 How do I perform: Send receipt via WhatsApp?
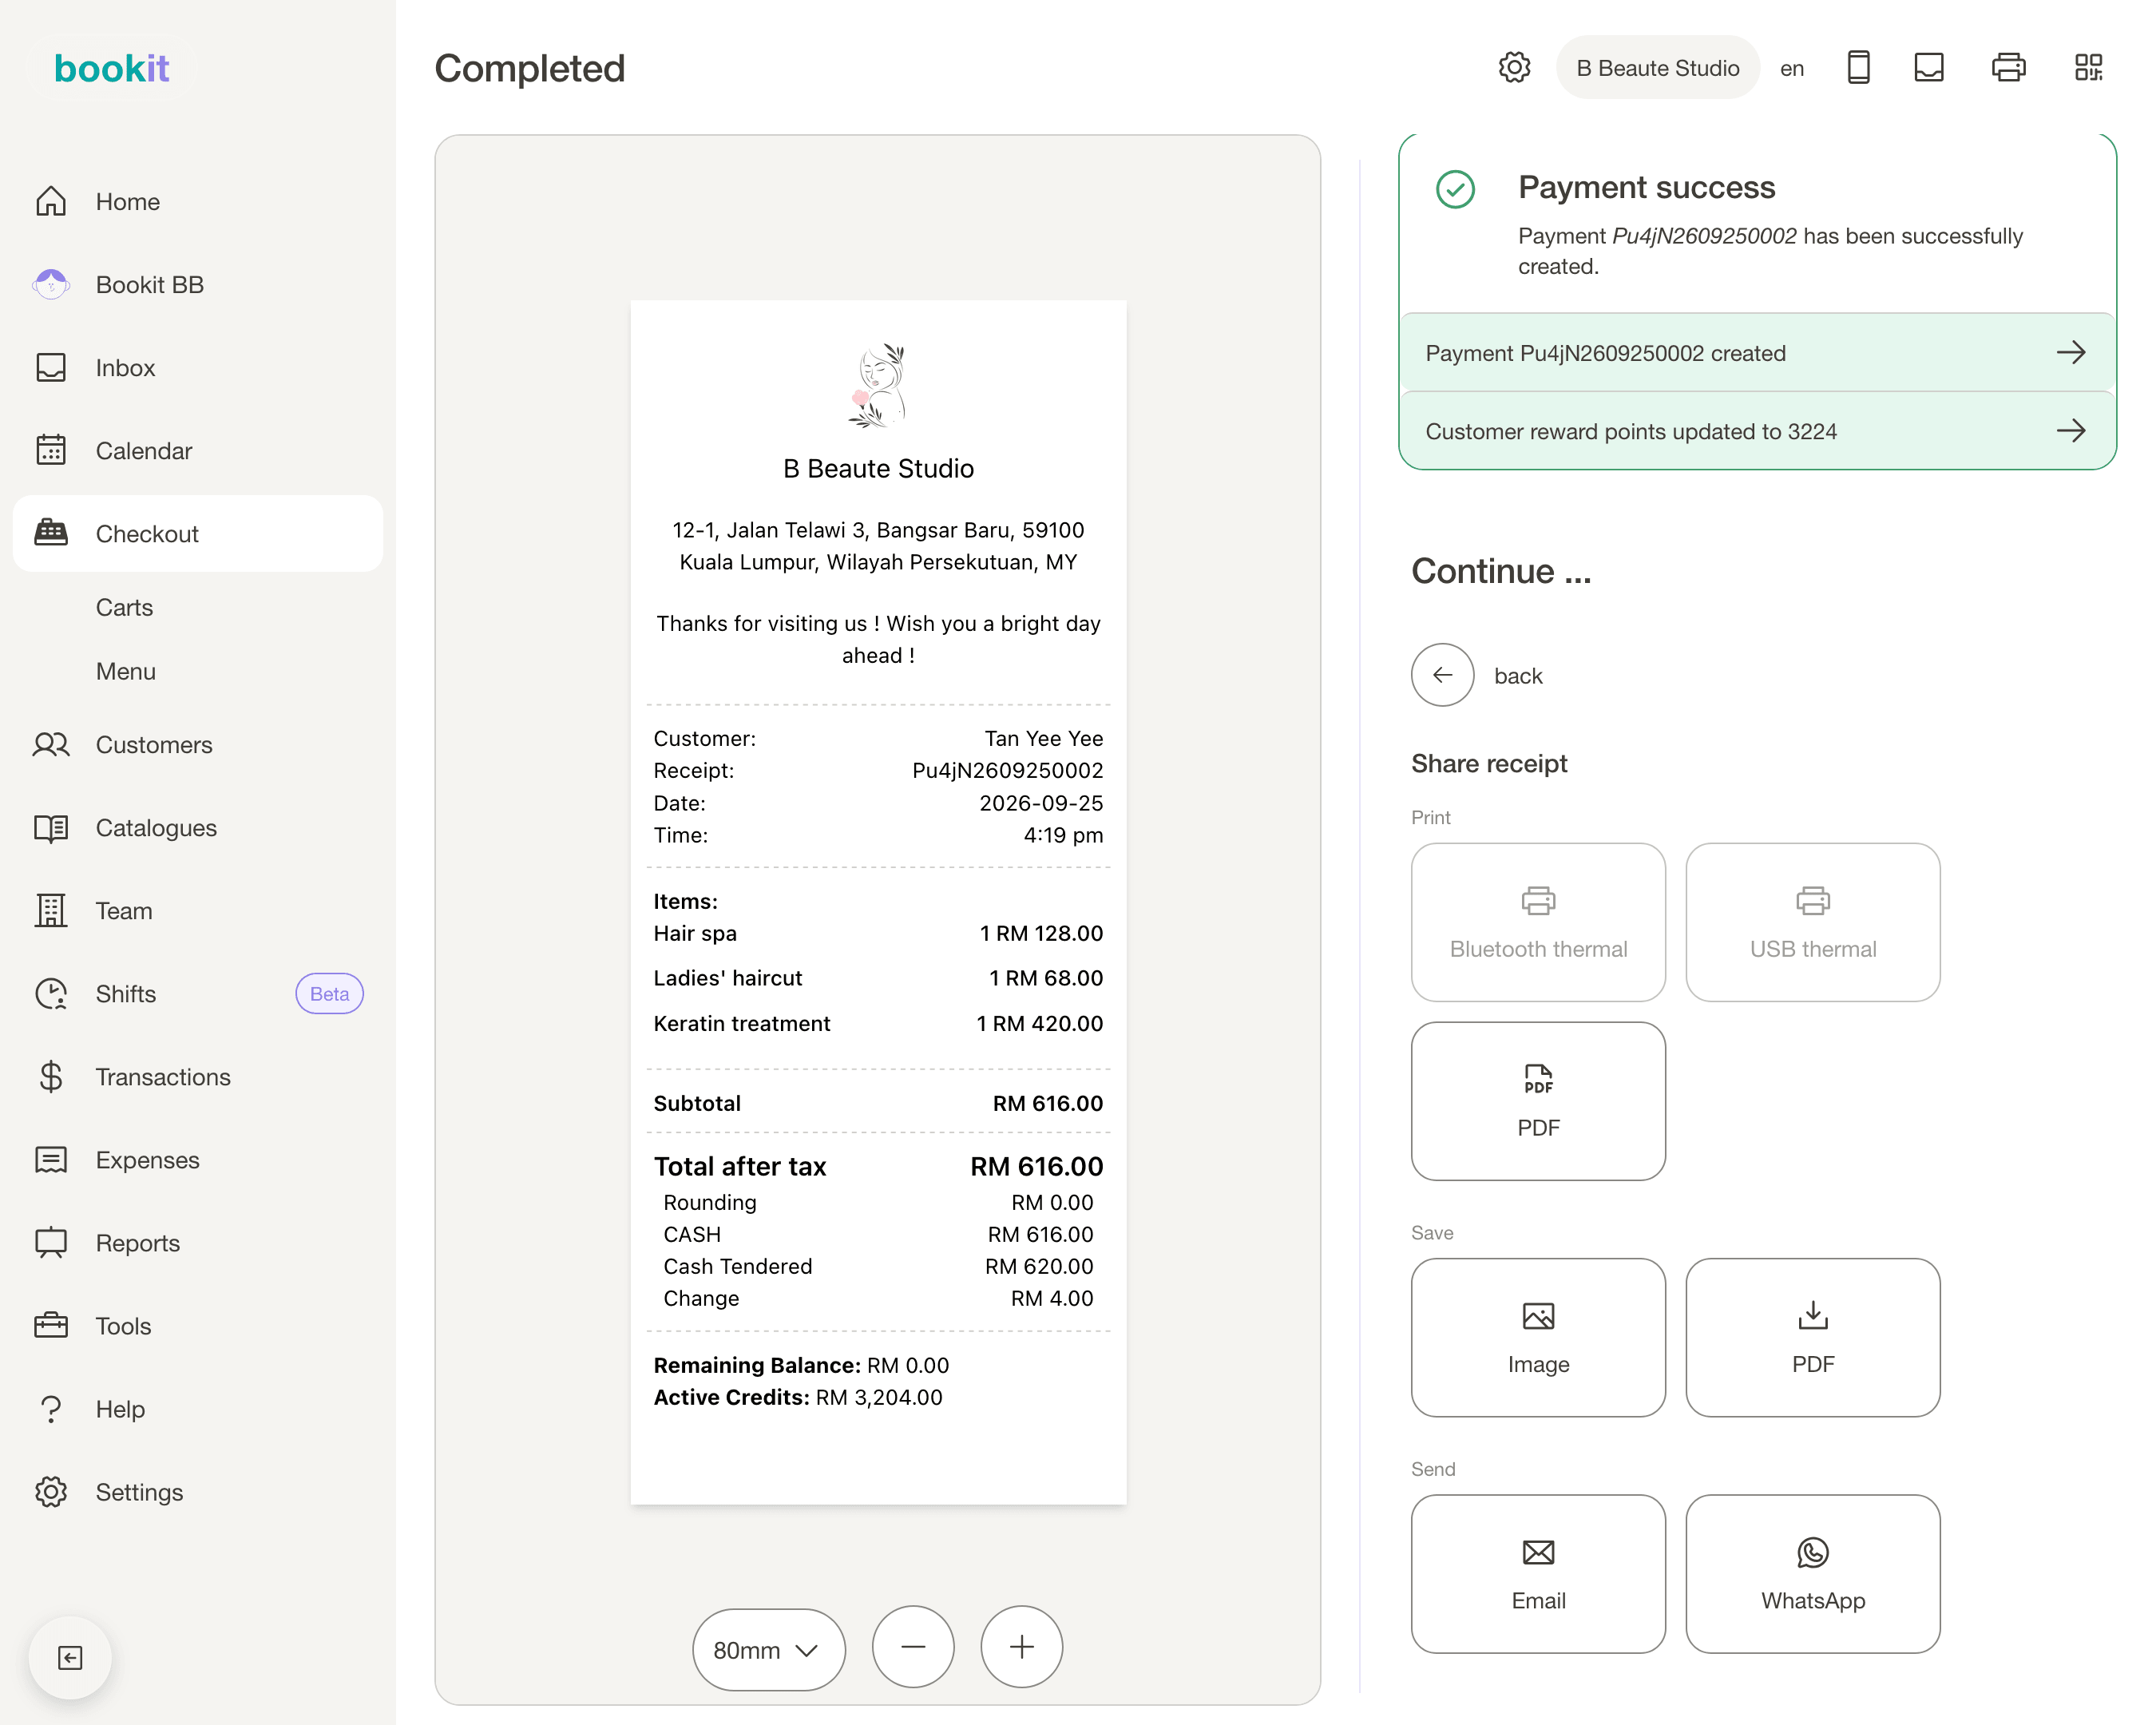pos(1813,1574)
